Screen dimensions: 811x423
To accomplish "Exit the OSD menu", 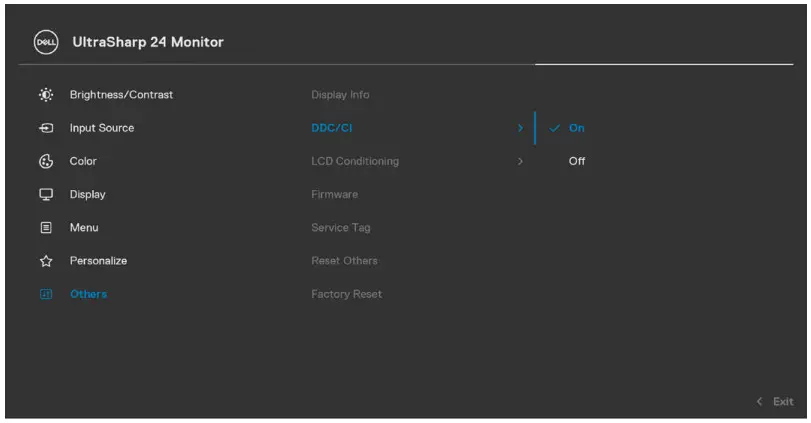I will point(783,401).
